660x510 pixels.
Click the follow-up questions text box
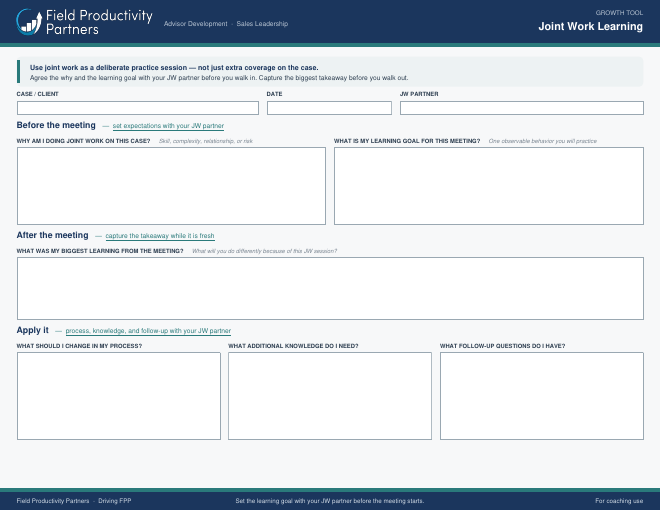point(542,396)
